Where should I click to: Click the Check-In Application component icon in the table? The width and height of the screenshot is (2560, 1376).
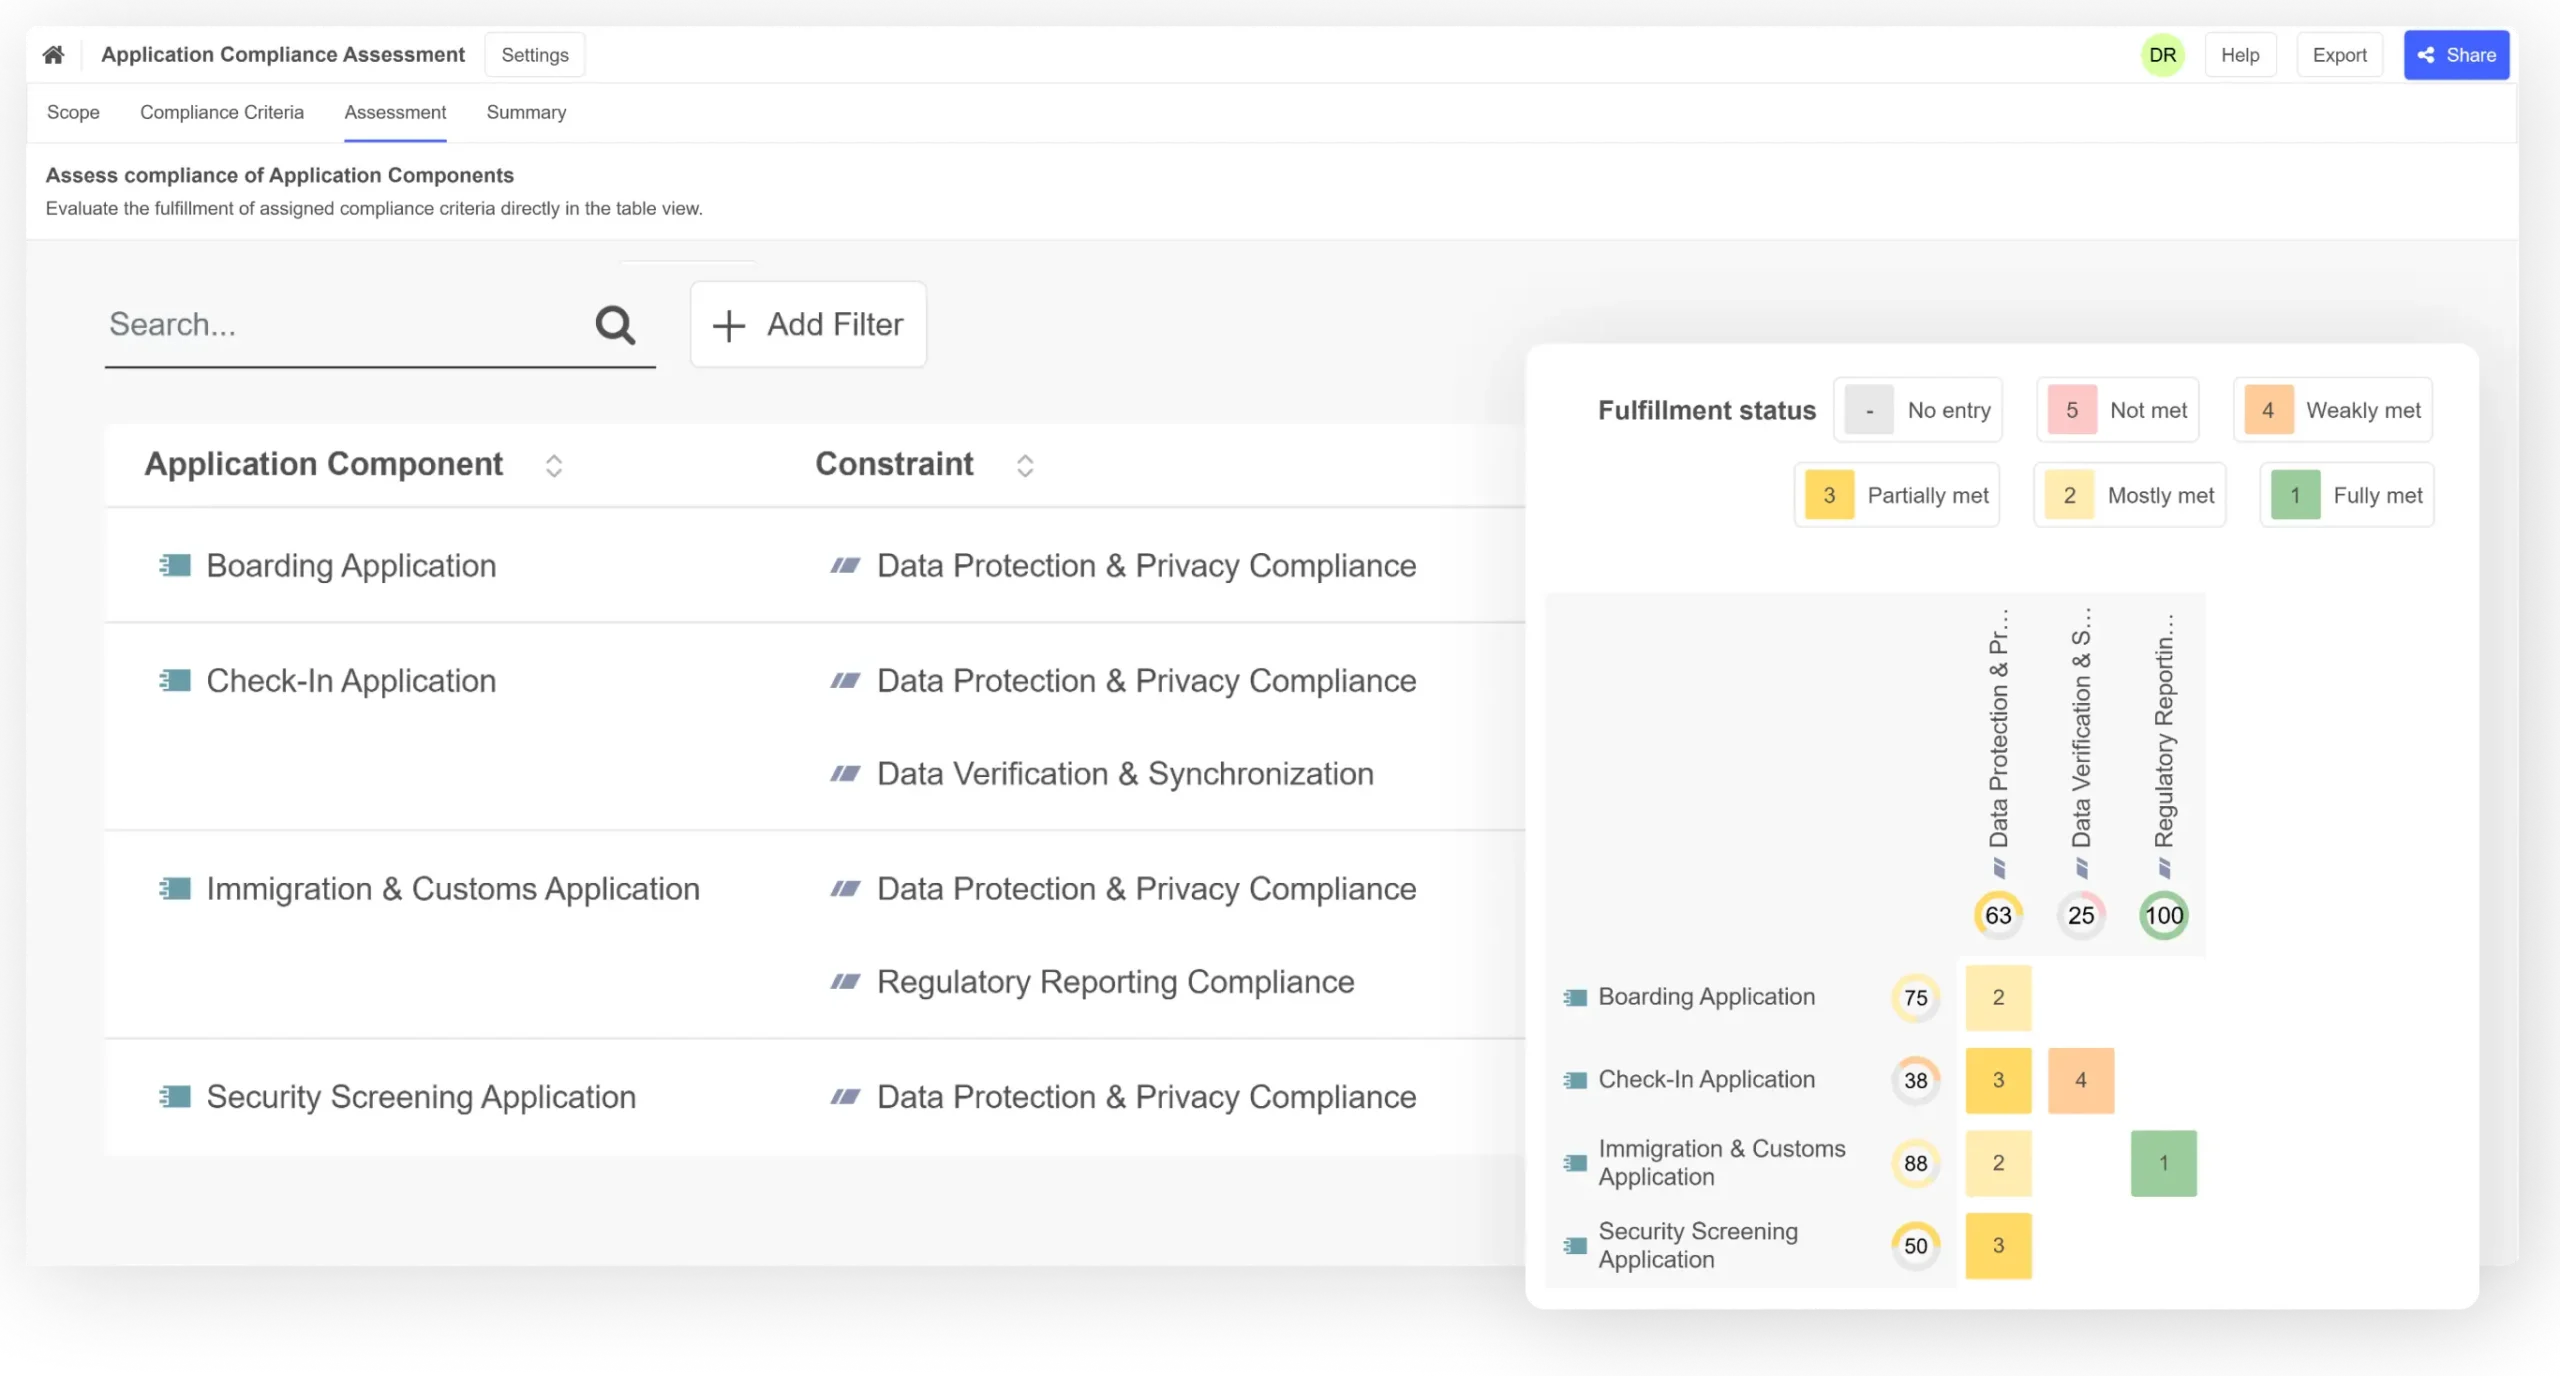[x=175, y=681]
